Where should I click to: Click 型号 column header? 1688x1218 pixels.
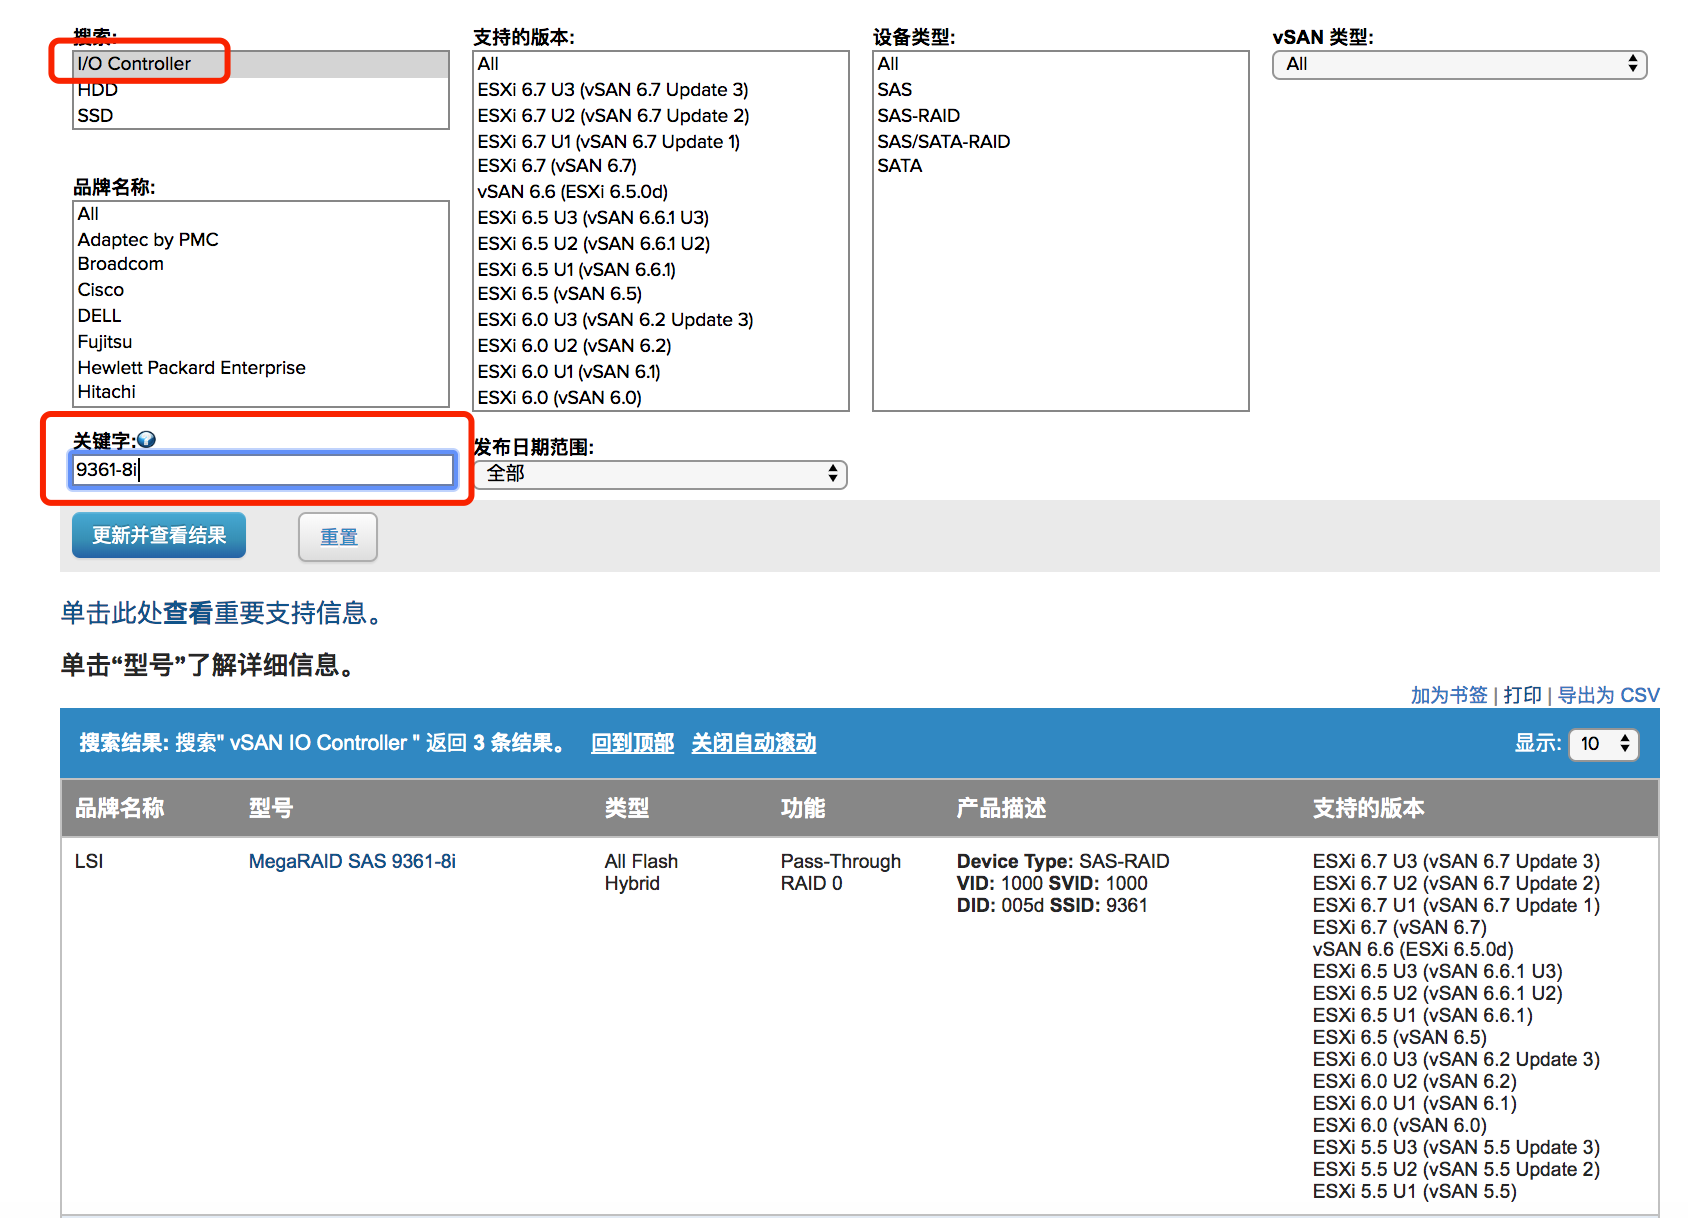tap(271, 808)
